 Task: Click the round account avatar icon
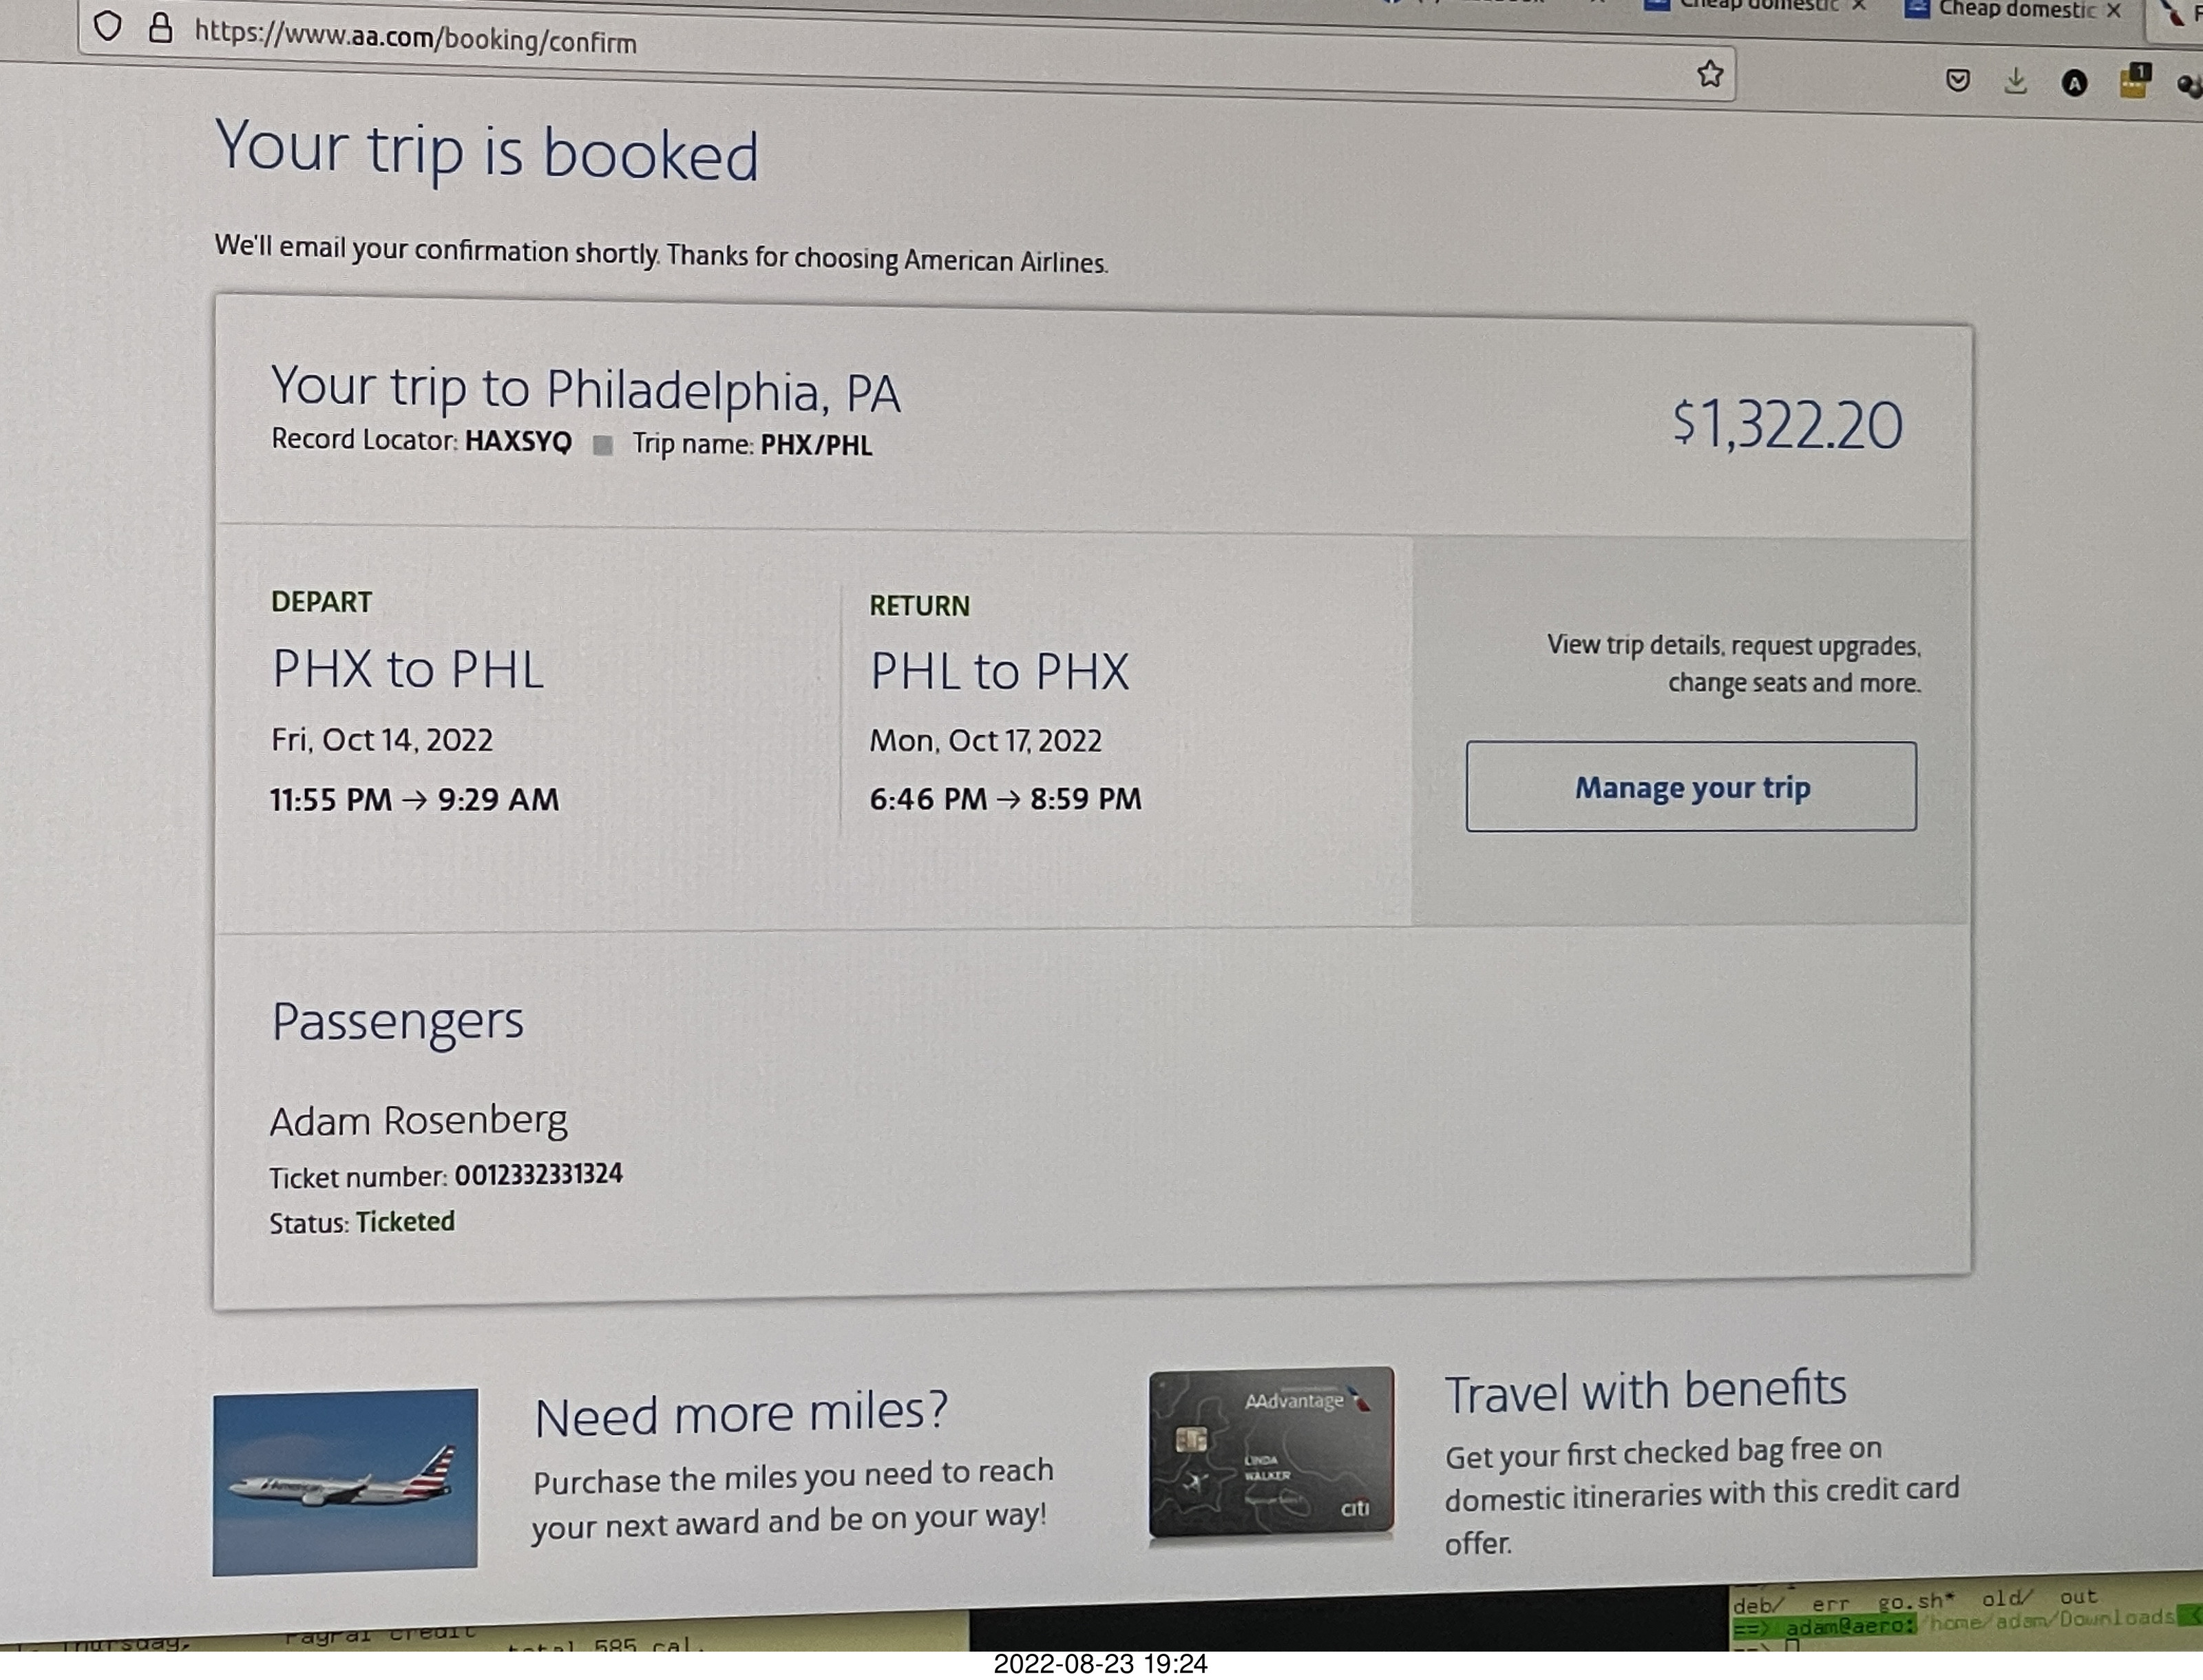coord(2075,83)
